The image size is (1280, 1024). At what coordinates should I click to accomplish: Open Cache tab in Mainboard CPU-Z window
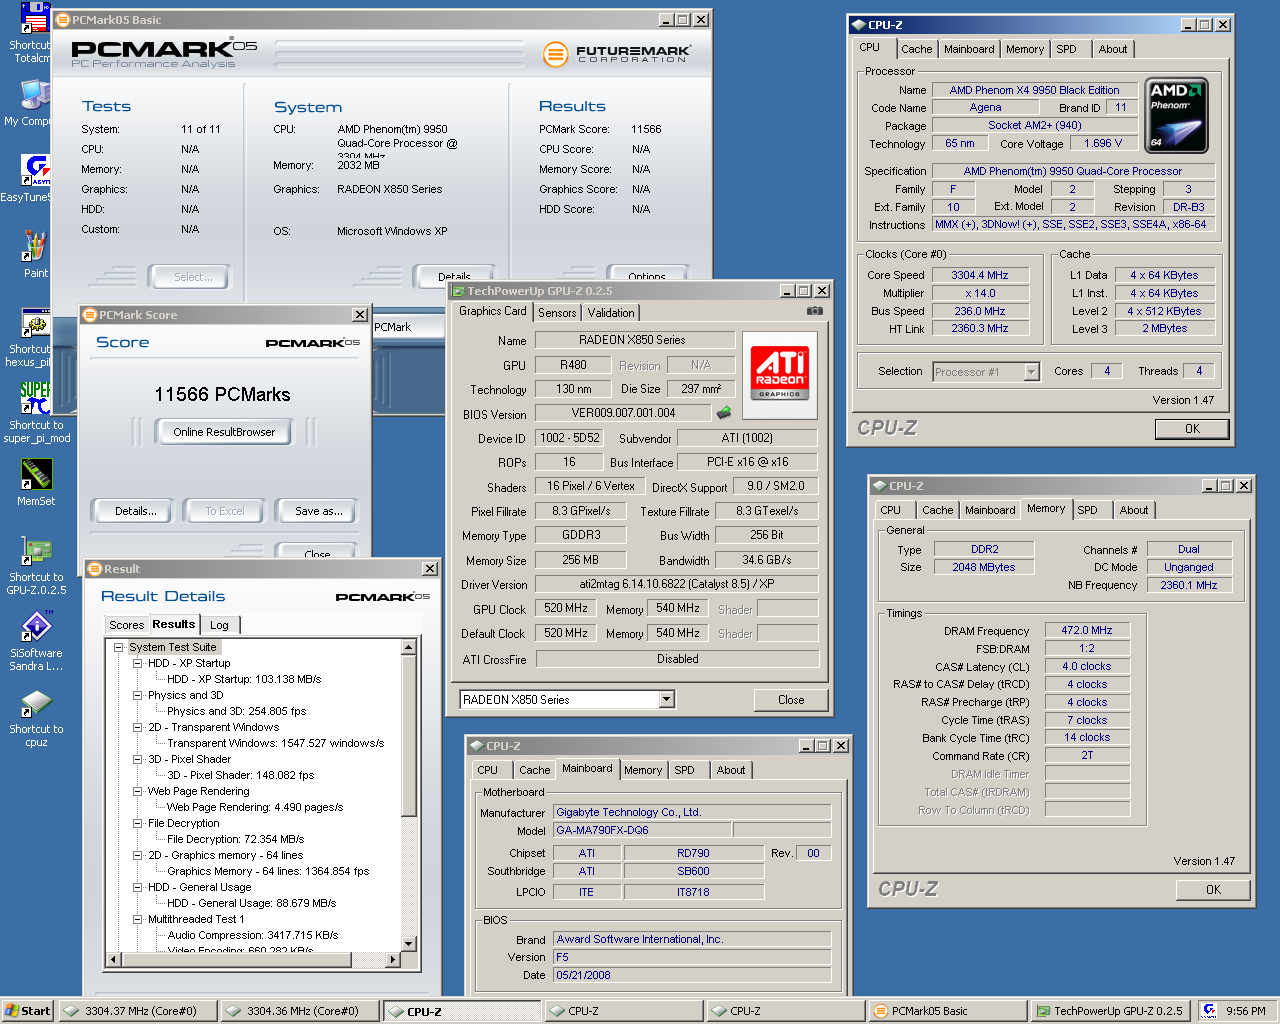tap(534, 770)
